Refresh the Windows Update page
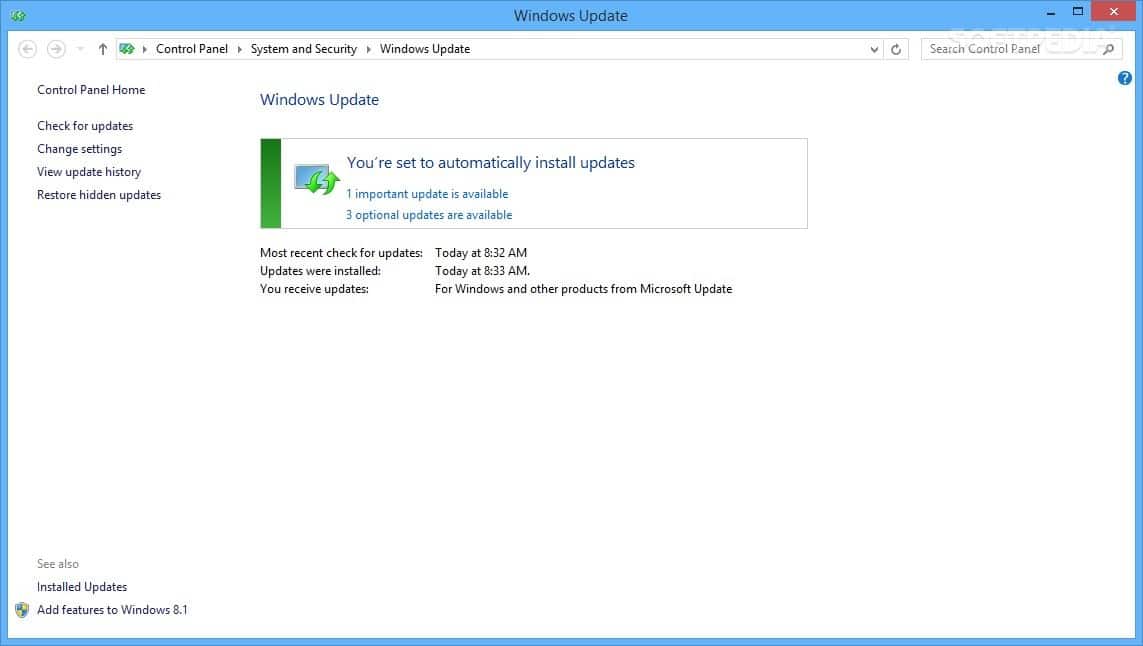Viewport: 1143px width, 646px height. pyautogui.click(x=896, y=49)
